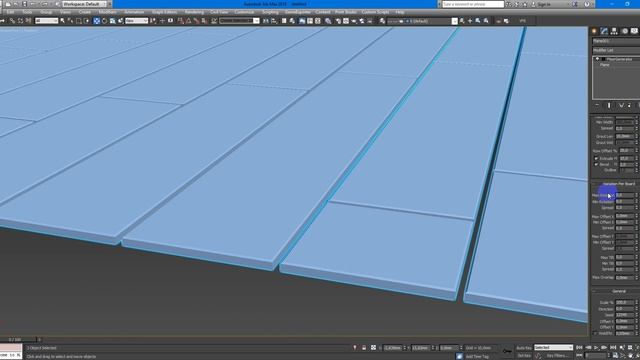Click Add Time Tag in status bar
The height and width of the screenshot is (360, 640).
click(x=477, y=356)
